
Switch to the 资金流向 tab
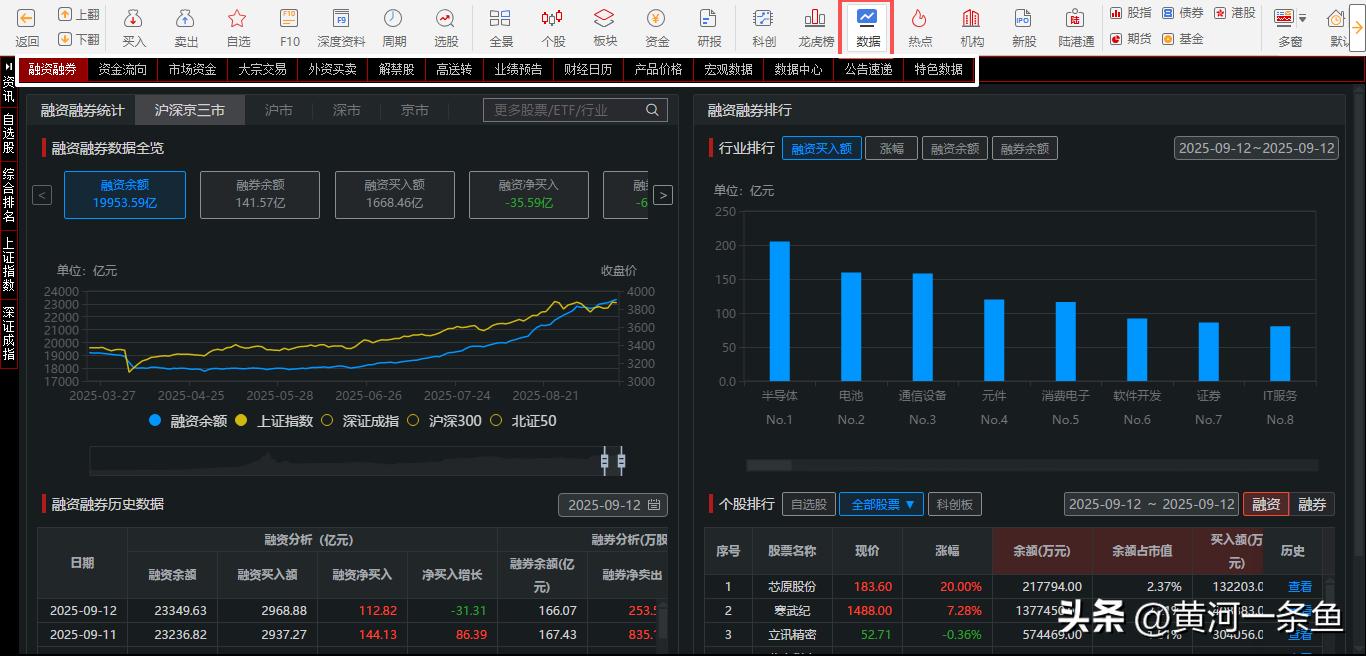coord(122,70)
